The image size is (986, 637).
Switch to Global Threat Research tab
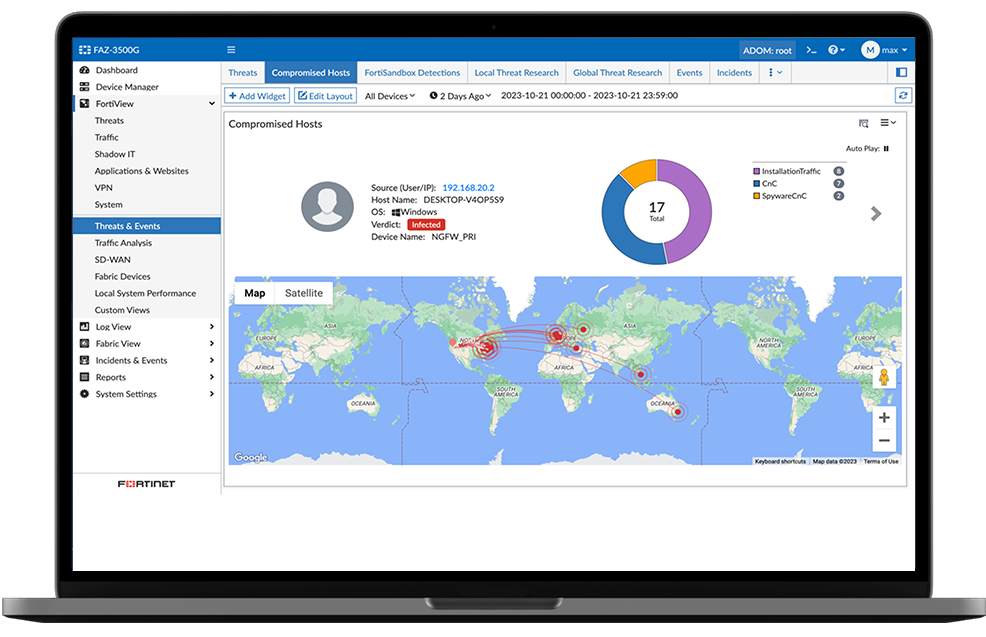(618, 73)
